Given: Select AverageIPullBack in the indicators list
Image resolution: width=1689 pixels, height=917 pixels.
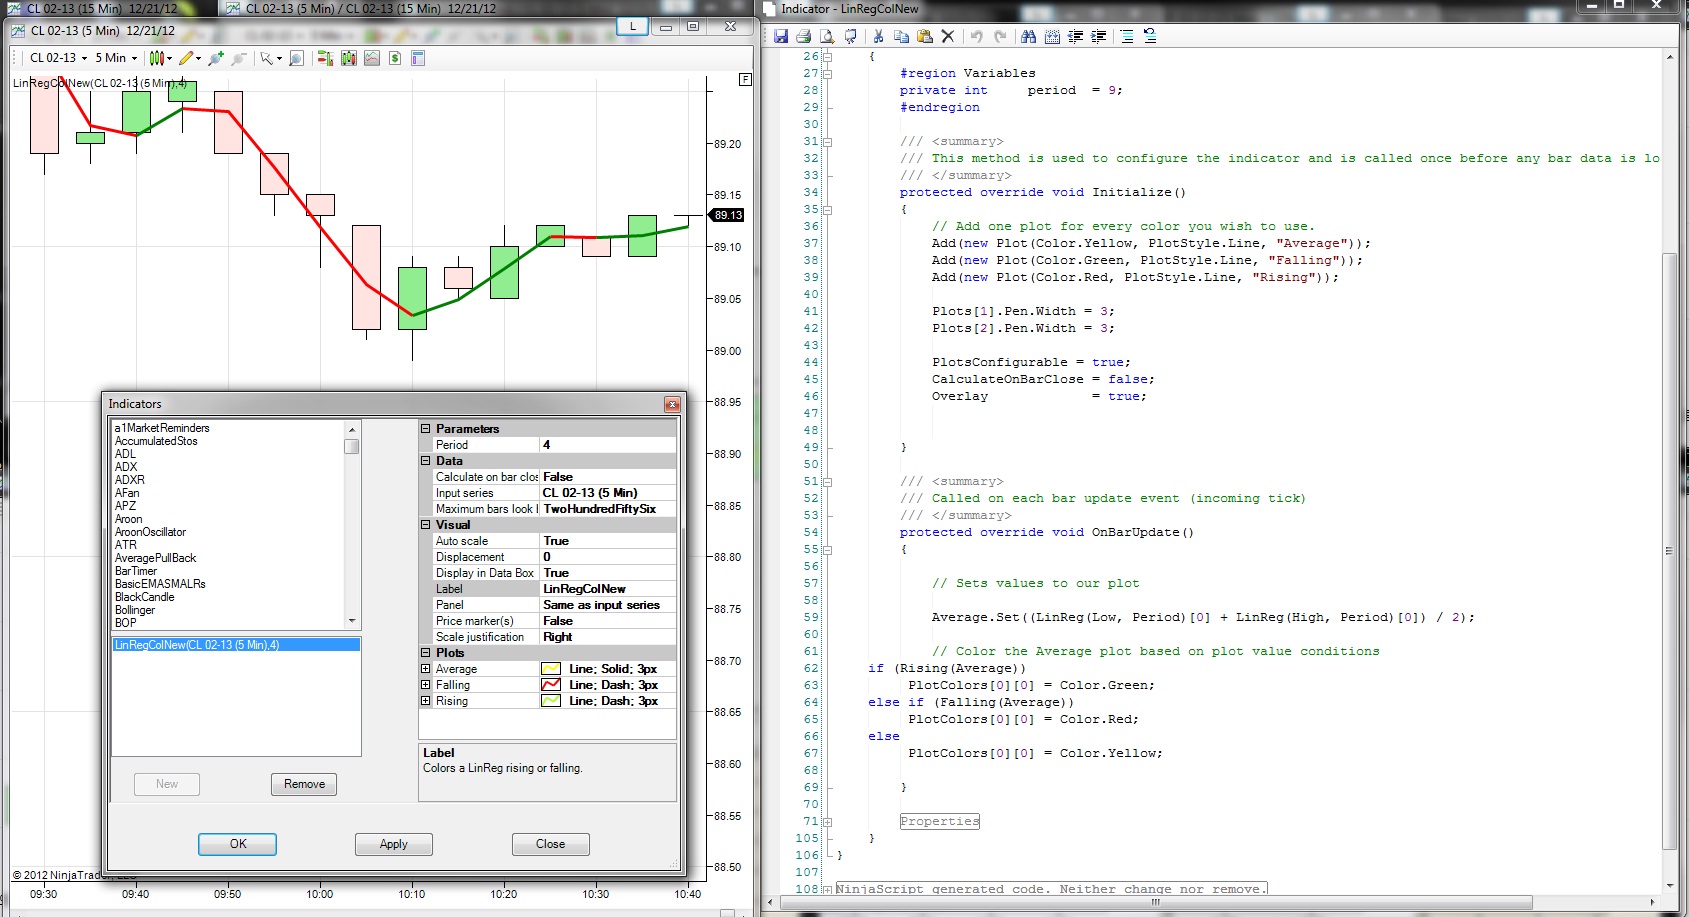Looking at the screenshot, I should coord(156,558).
